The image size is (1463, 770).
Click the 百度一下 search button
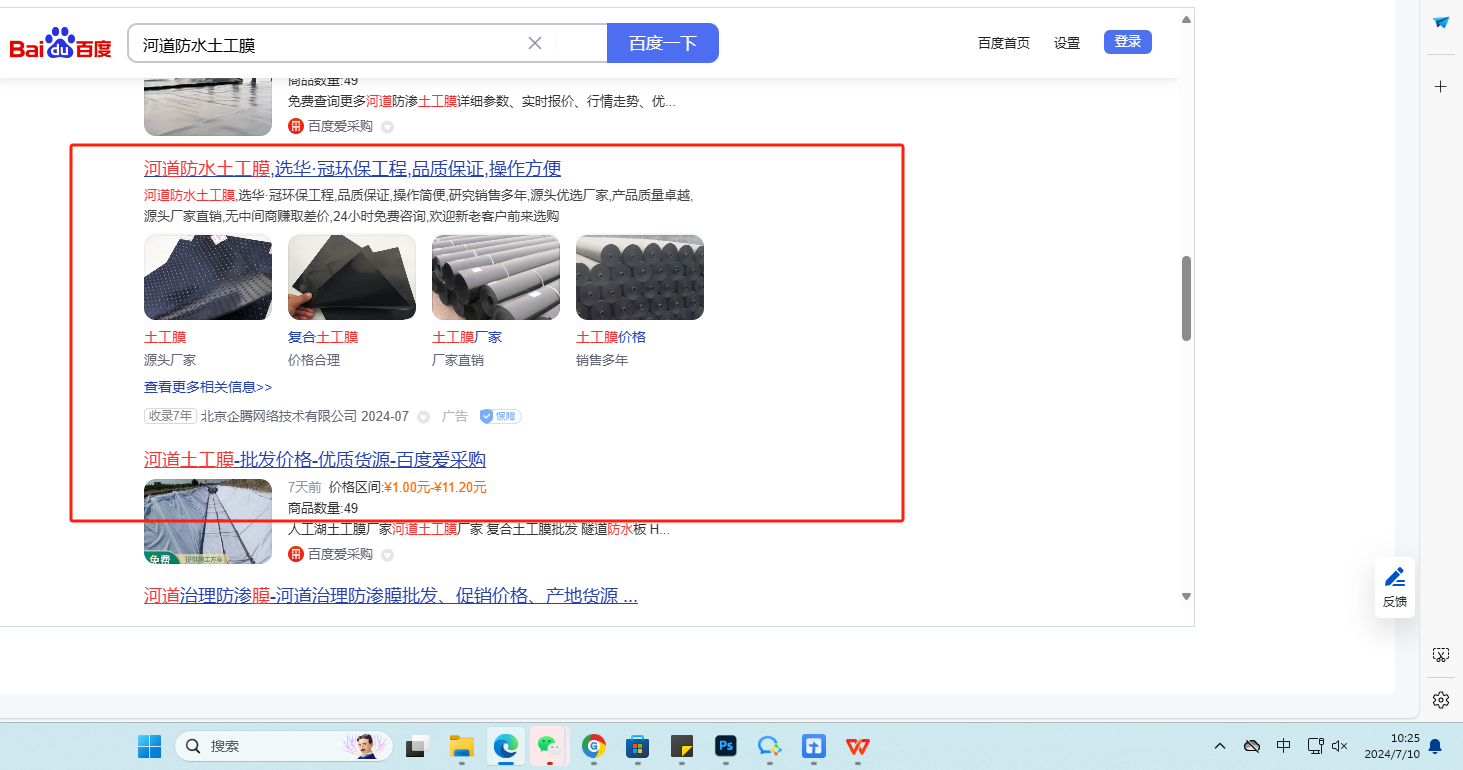click(x=663, y=43)
